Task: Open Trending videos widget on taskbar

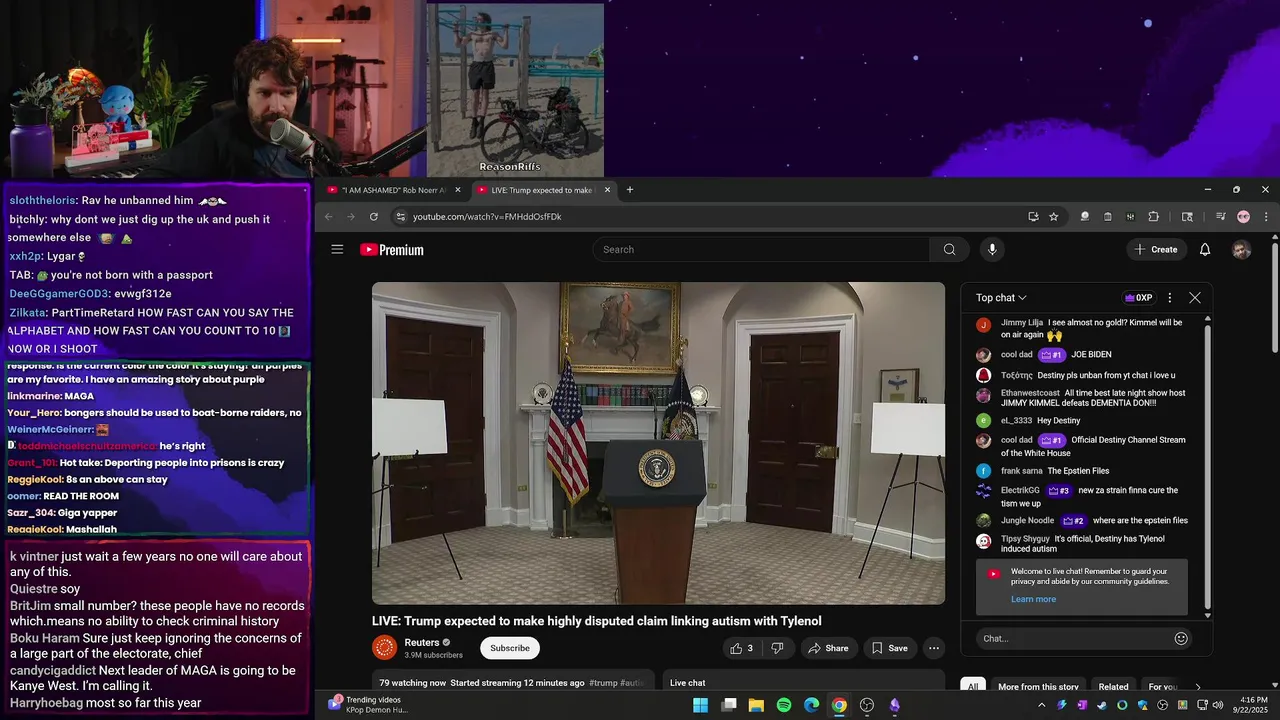Action: [x=368, y=705]
